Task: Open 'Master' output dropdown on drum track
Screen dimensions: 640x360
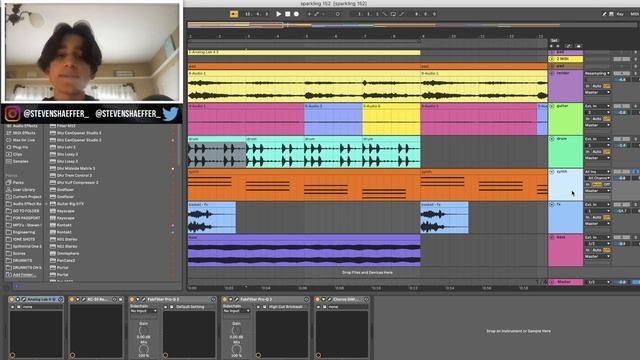Action: pos(598,158)
